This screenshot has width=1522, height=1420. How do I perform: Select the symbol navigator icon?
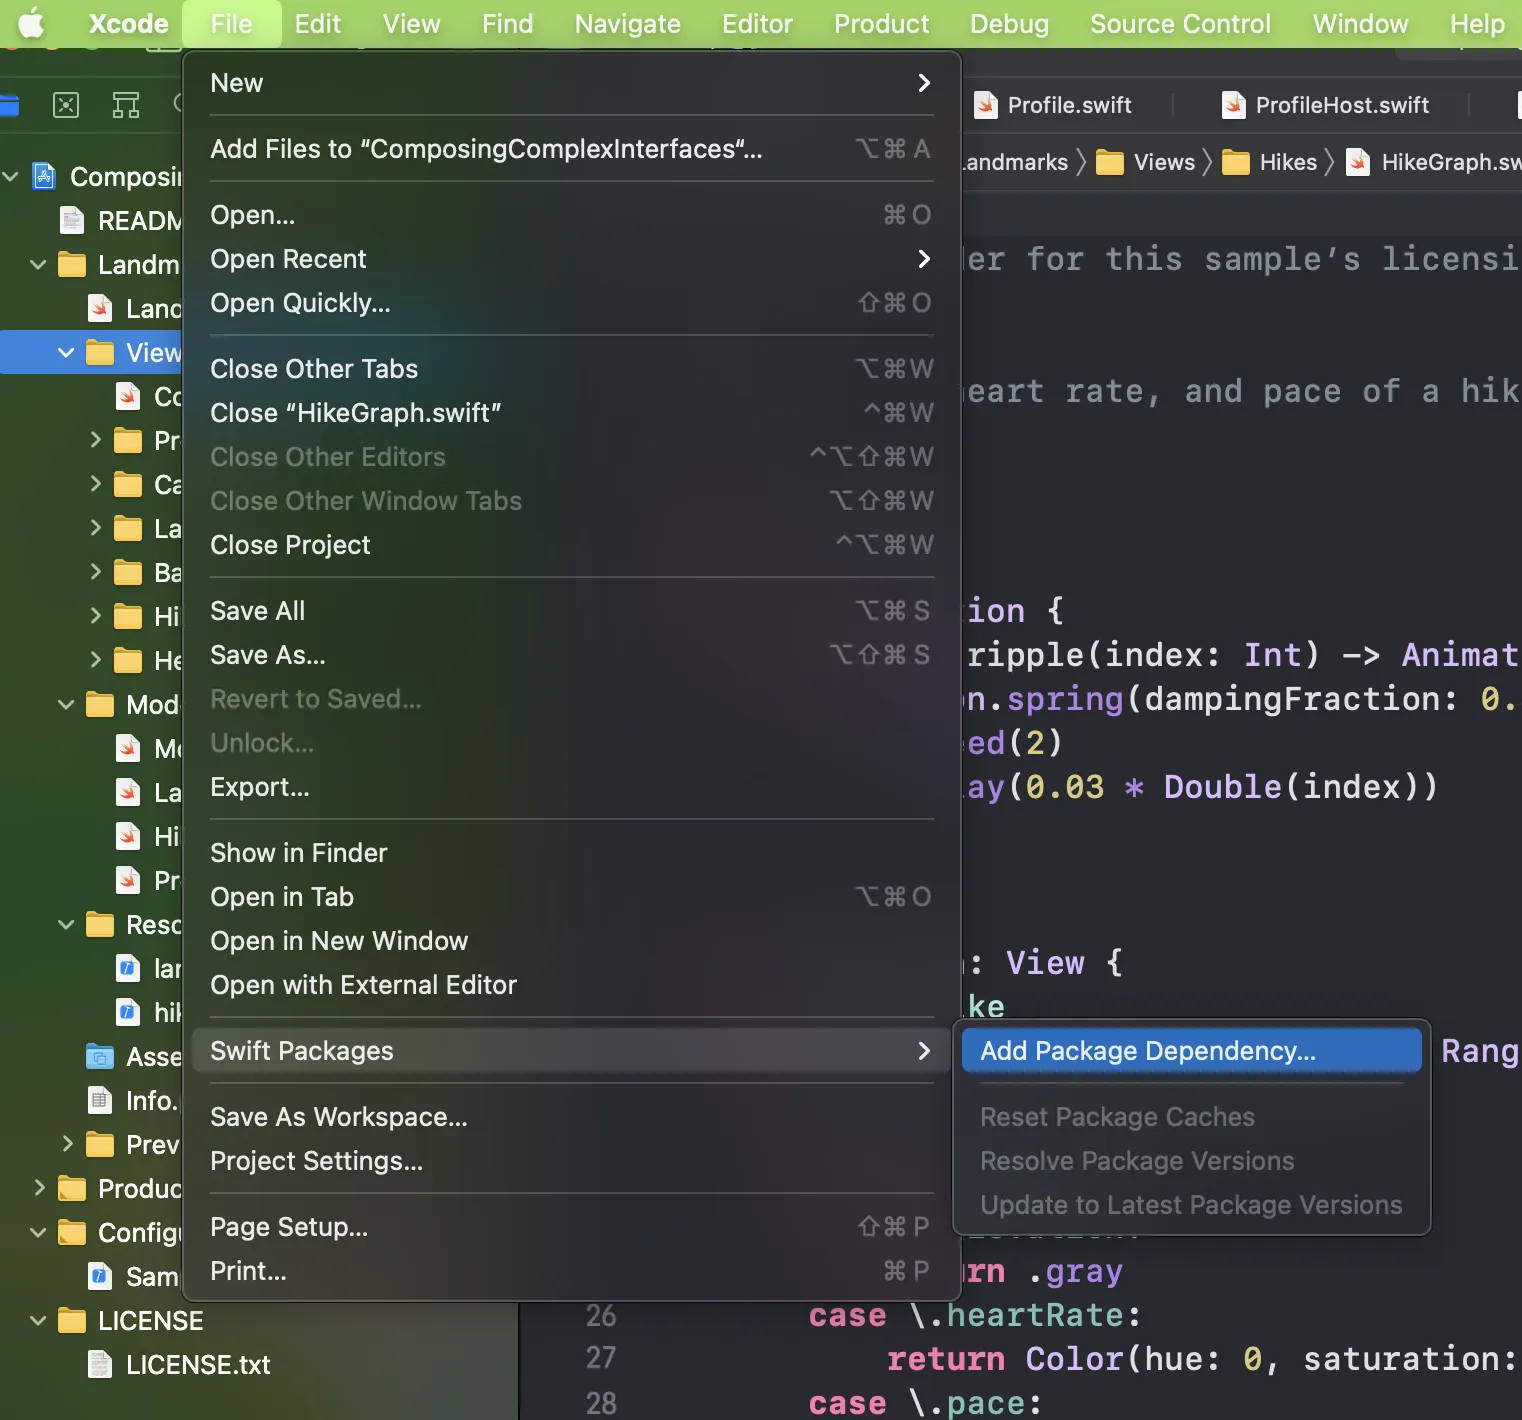coord(126,105)
